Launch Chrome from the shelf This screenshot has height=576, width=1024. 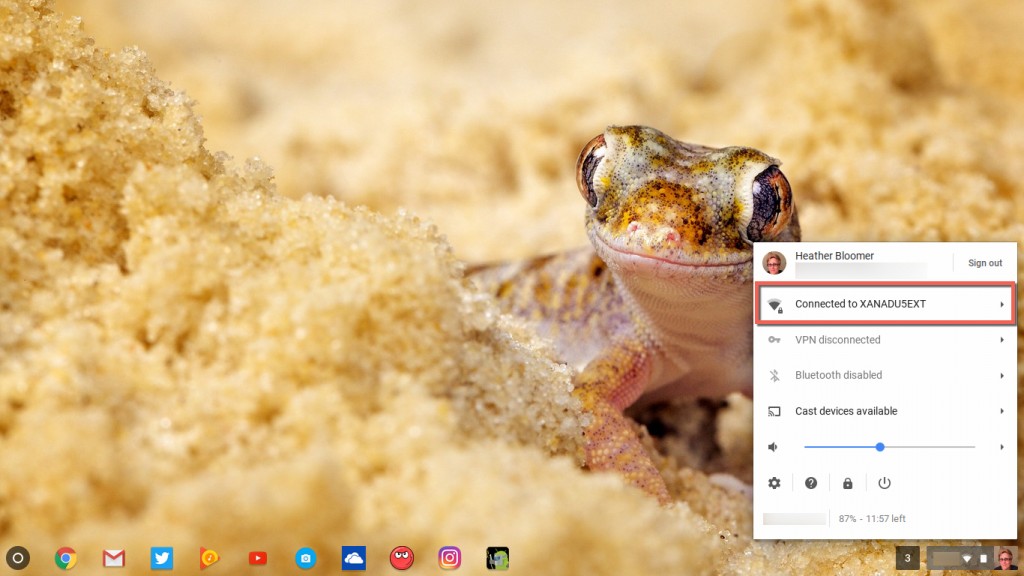point(67,560)
